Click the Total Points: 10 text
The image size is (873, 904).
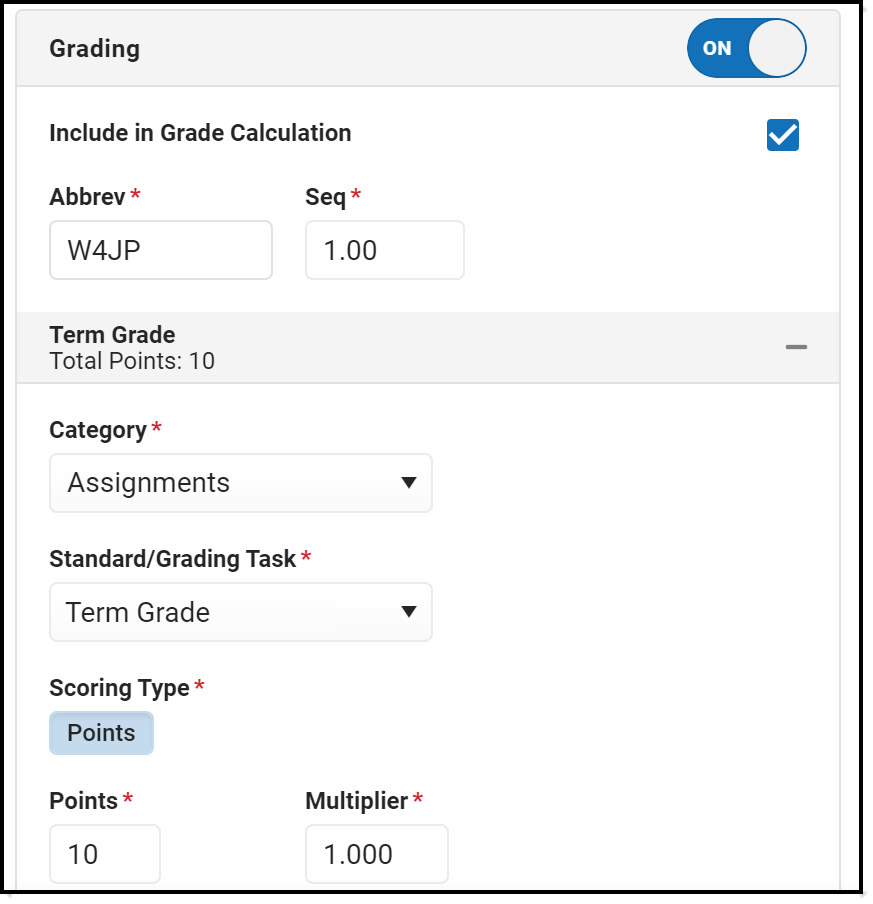tap(133, 361)
